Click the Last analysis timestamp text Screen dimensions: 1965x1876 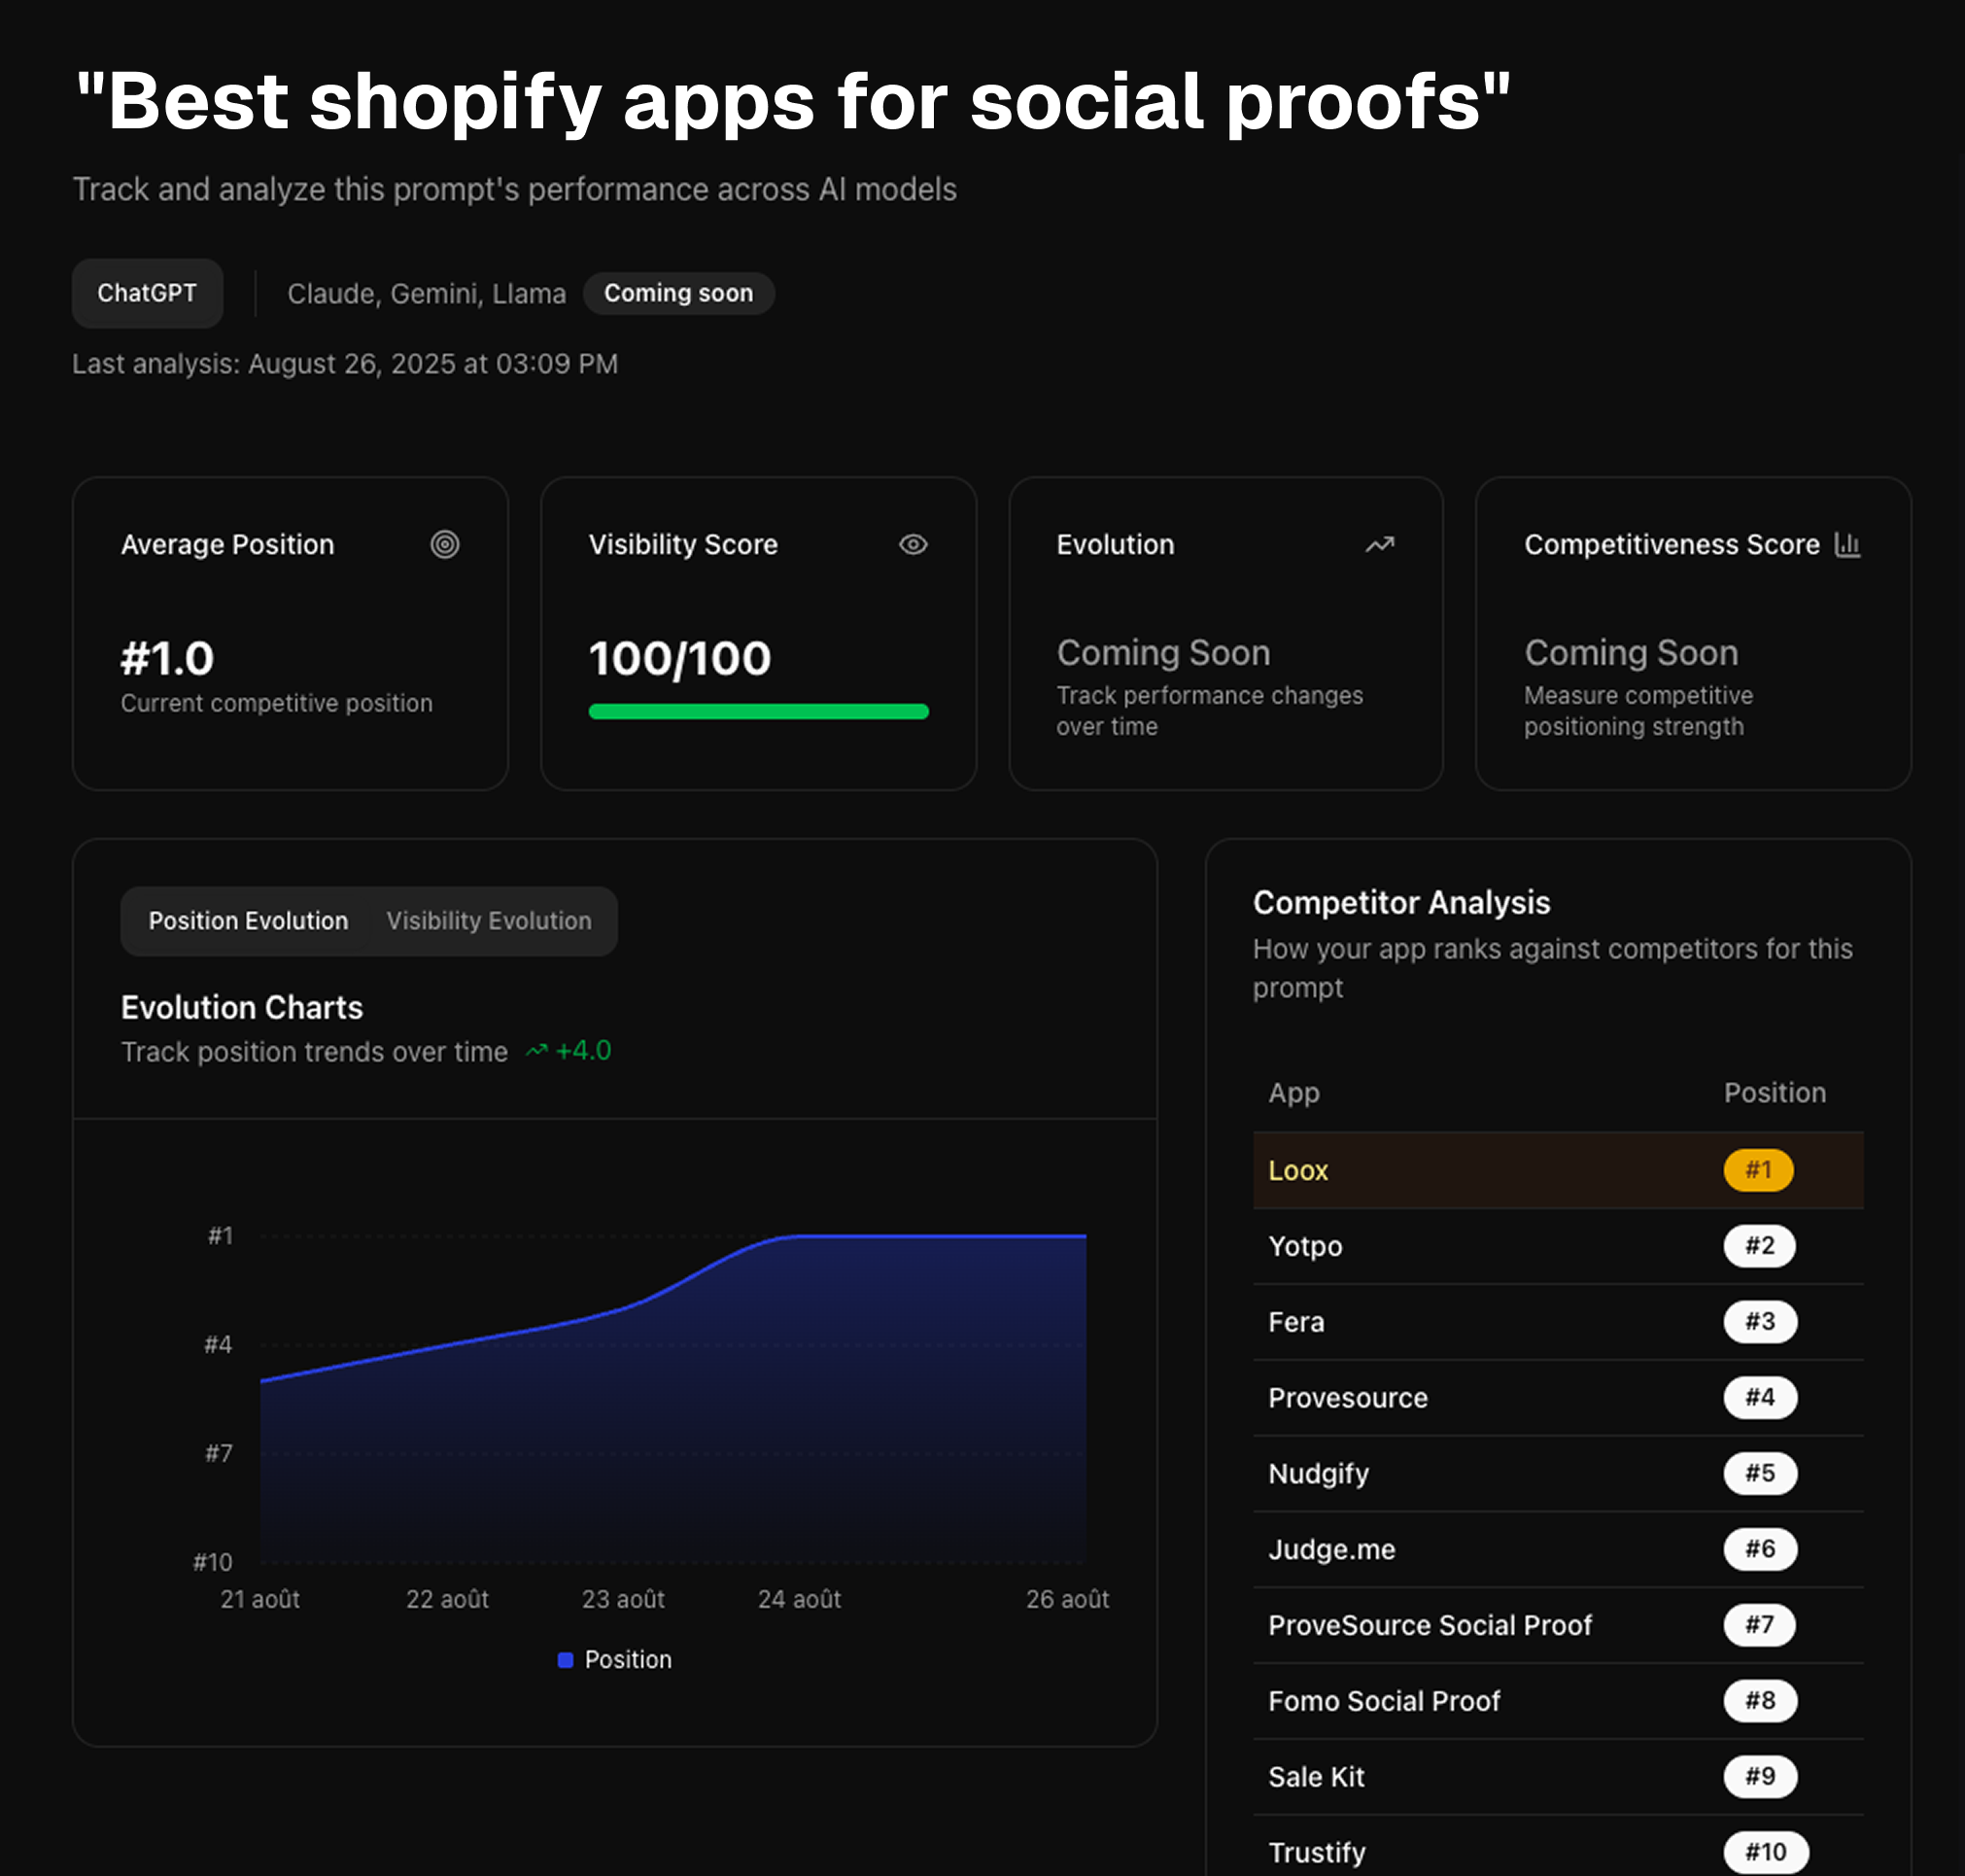[345, 364]
